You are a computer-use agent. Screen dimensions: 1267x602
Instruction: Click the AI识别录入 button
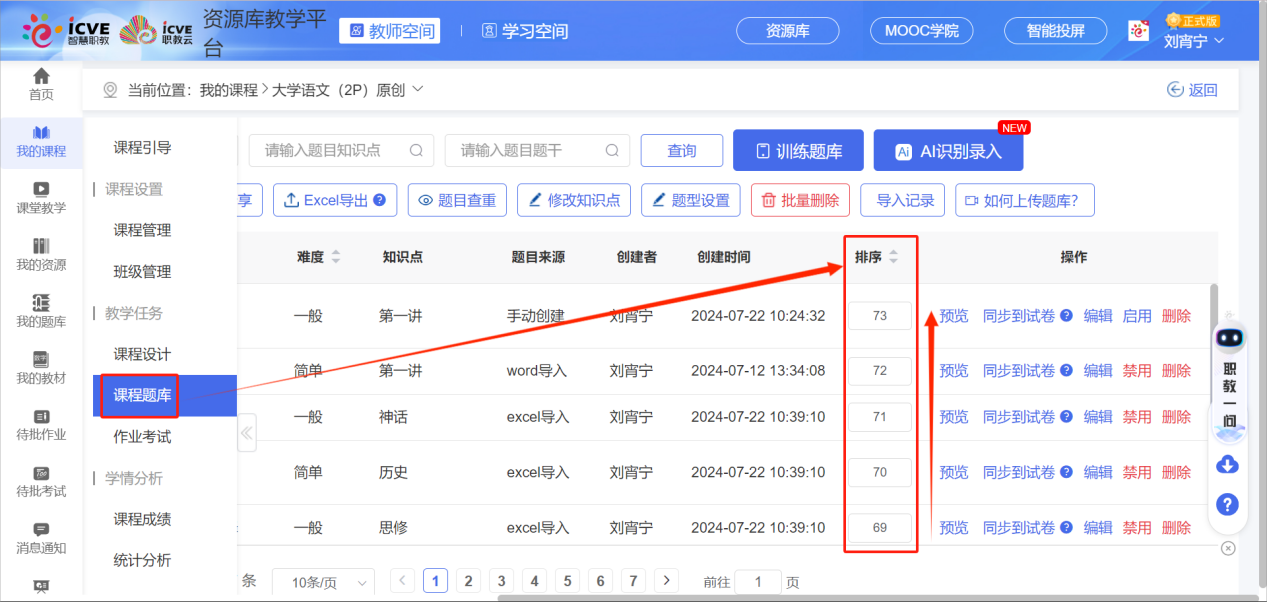pyautogui.click(x=949, y=151)
